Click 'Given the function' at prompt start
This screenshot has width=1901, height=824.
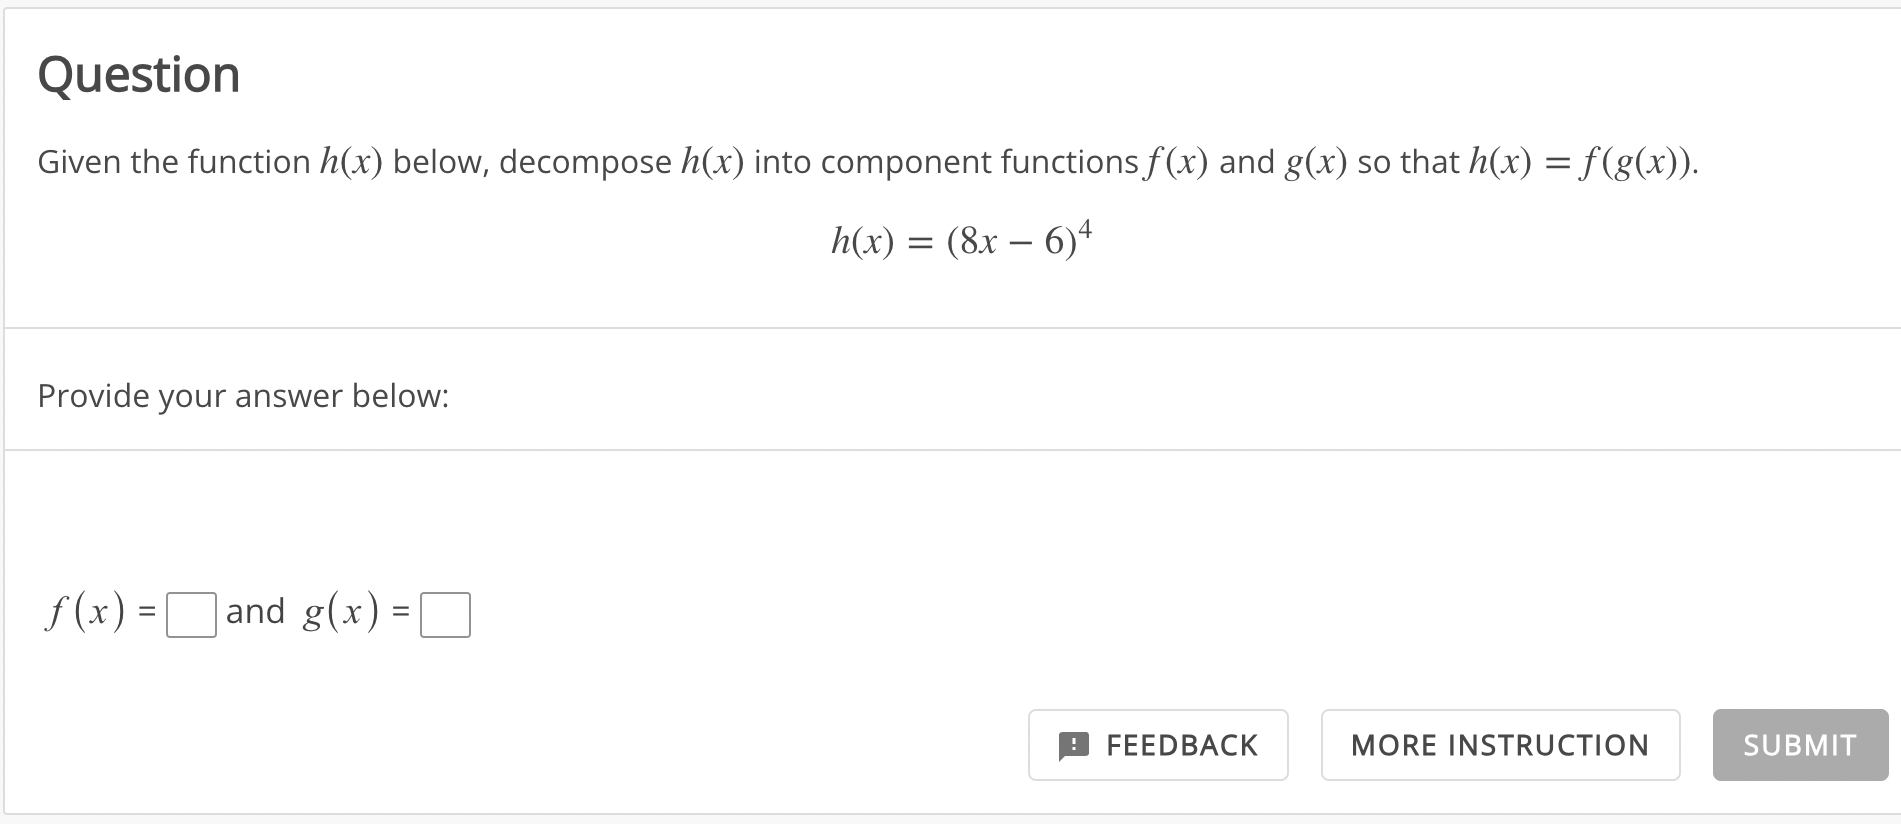tap(174, 162)
